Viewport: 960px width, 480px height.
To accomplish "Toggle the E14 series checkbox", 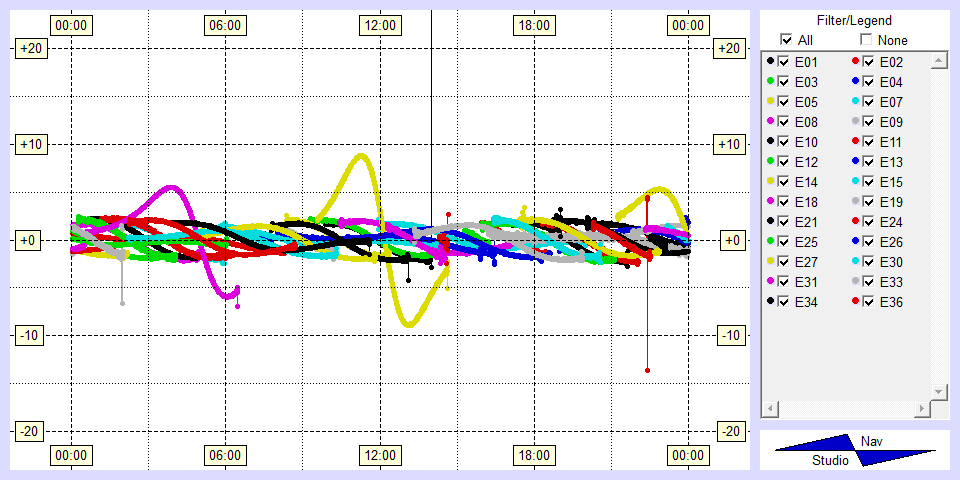I will [x=784, y=182].
